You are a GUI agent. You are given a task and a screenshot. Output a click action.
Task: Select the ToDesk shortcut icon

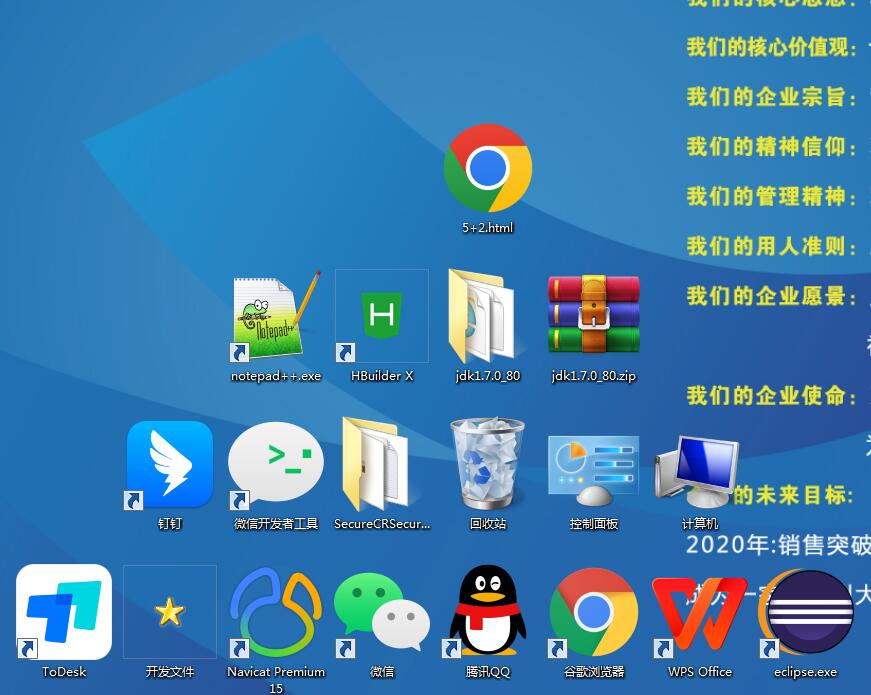[x=64, y=612]
